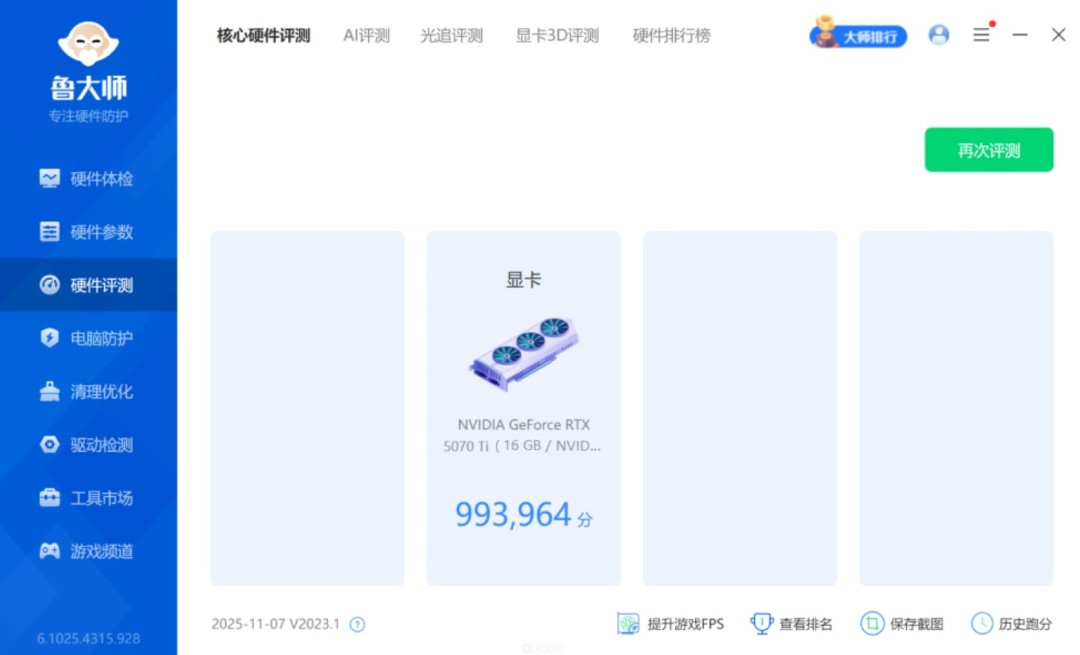
Task: Click the green 再次评测 retest button
Action: pos(989,149)
